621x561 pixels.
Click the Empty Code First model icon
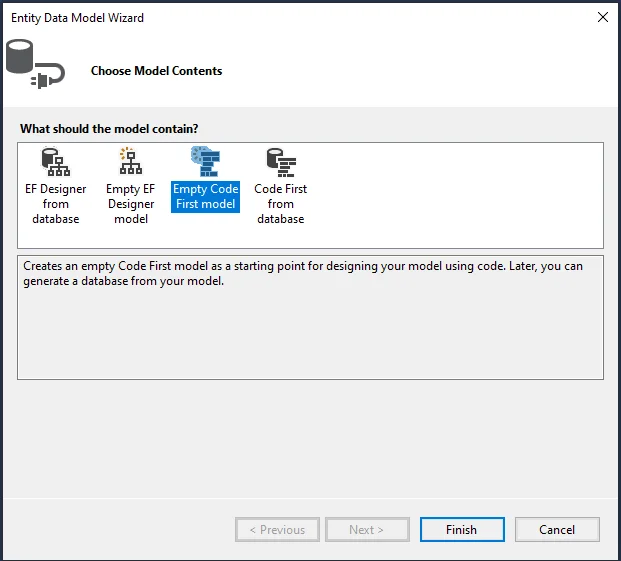click(205, 161)
